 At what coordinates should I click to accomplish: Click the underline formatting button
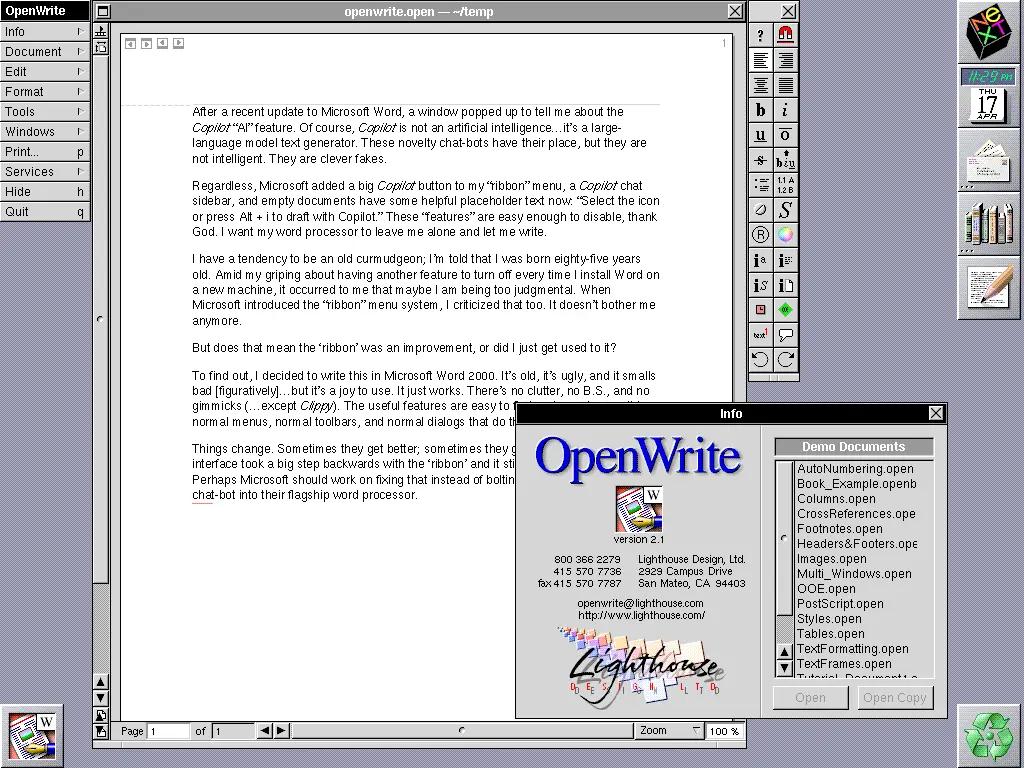[761, 136]
